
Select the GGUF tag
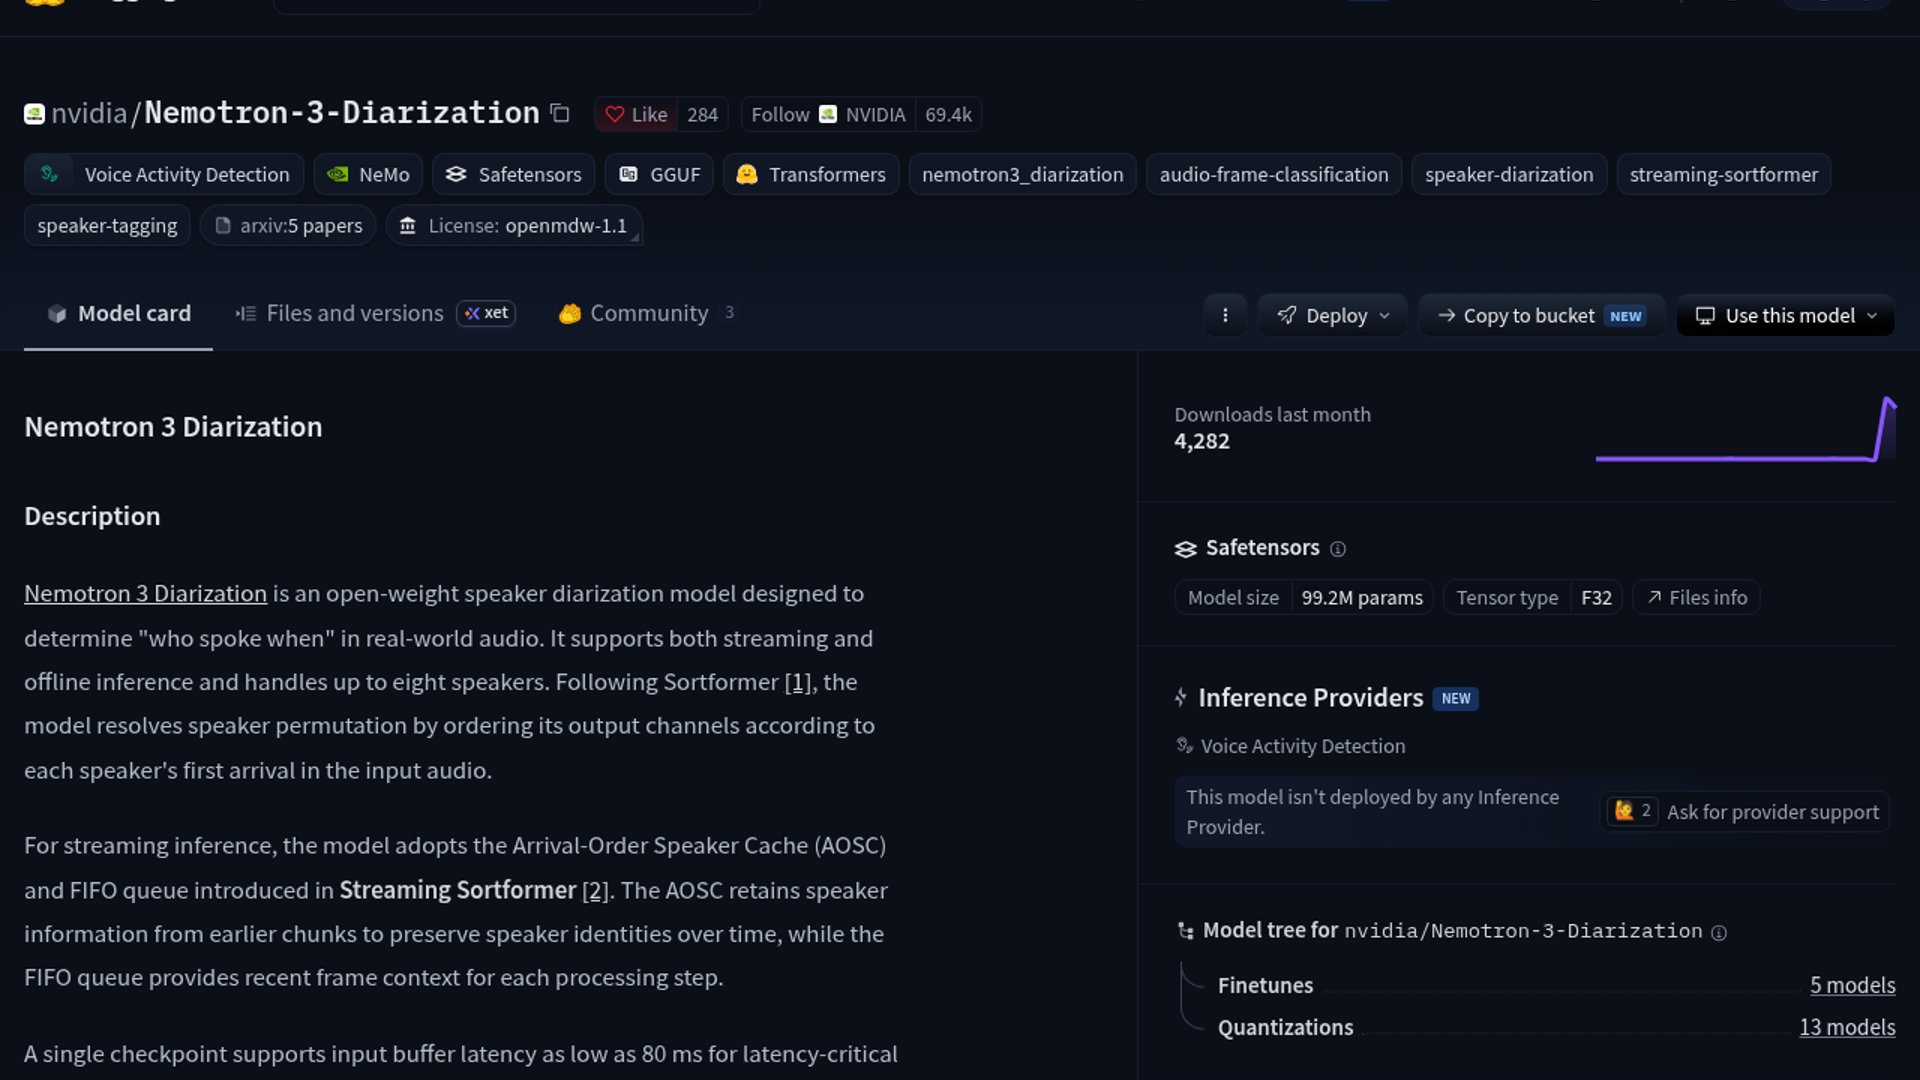pyautogui.click(x=659, y=175)
